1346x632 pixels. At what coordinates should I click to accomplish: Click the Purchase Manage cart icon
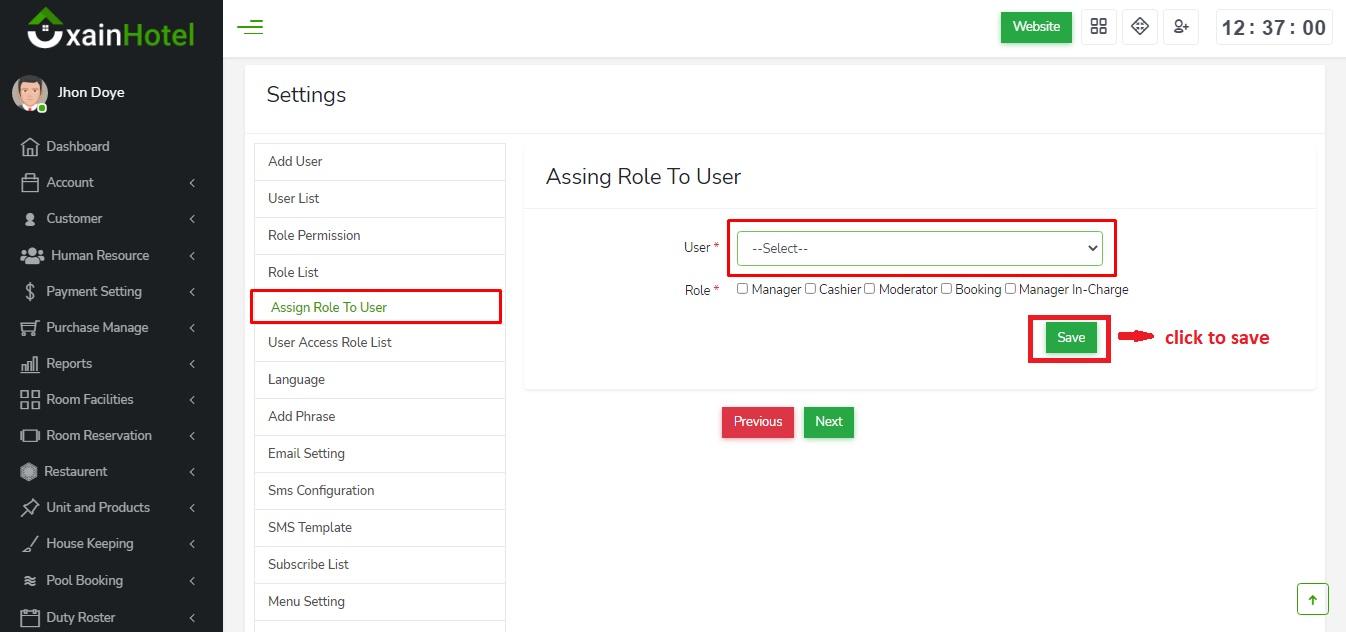pos(30,328)
